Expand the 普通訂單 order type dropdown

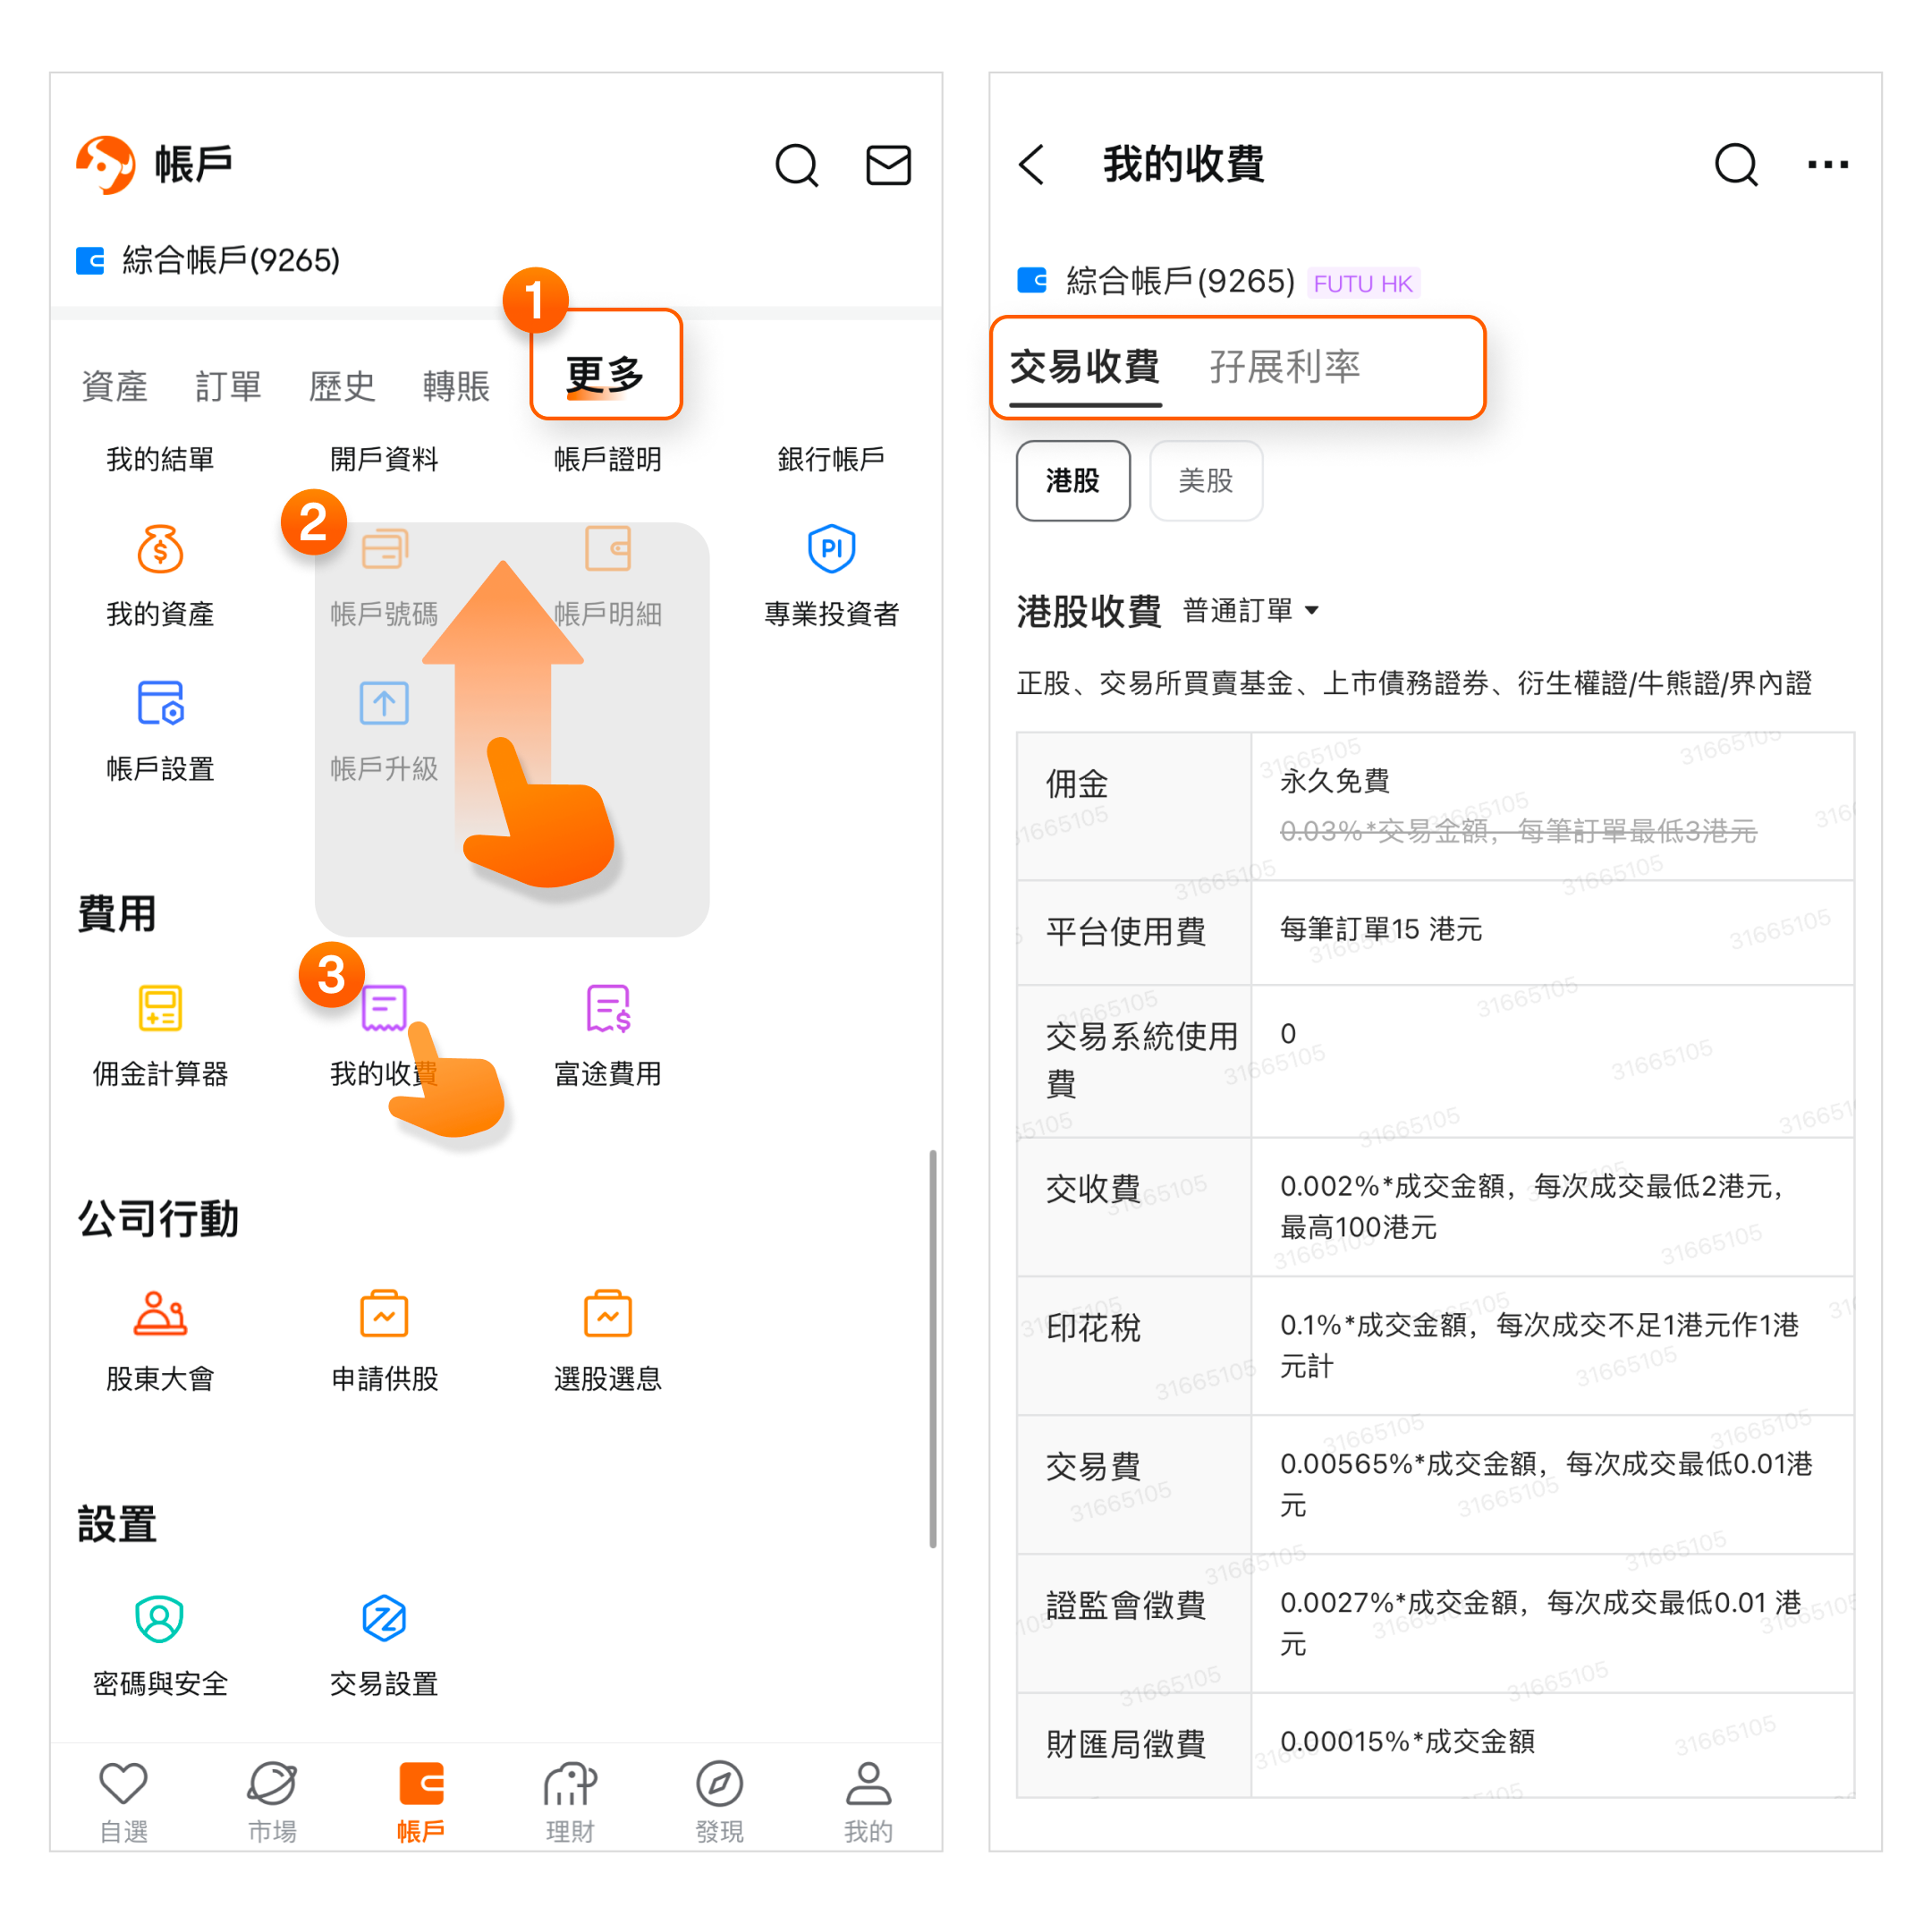[1250, 610]
